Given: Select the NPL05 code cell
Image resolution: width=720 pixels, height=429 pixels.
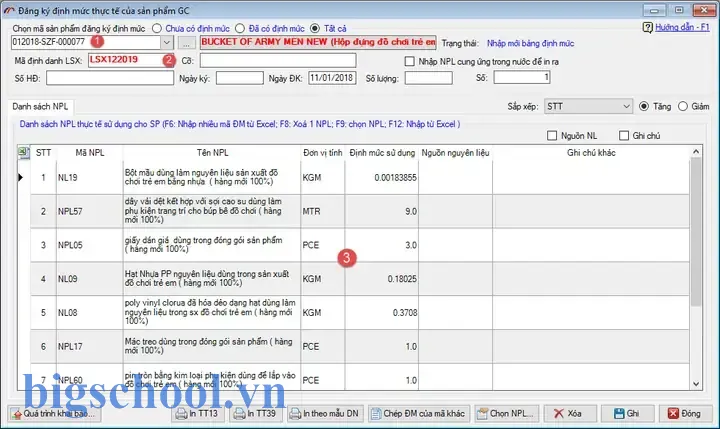Looking at the screenshot, I should (x=90, y=245).
